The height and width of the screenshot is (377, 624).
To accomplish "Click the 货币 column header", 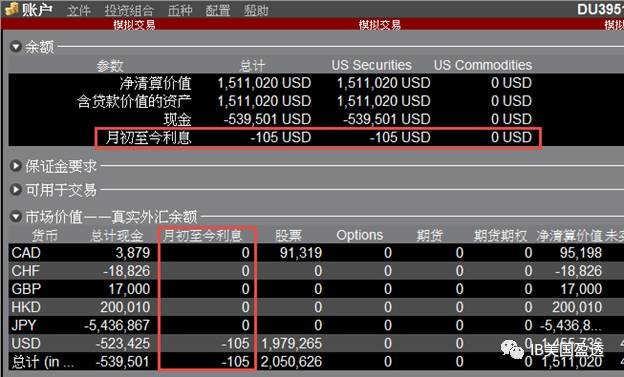I will coord(45,236).
